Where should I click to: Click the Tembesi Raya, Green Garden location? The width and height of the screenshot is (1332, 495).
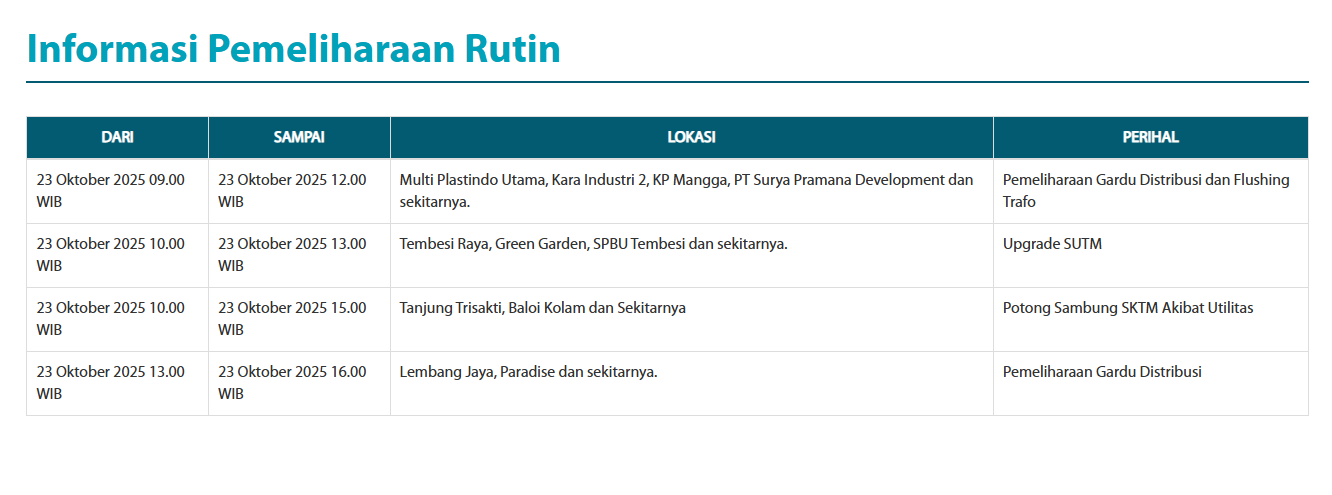coord(593,244)
